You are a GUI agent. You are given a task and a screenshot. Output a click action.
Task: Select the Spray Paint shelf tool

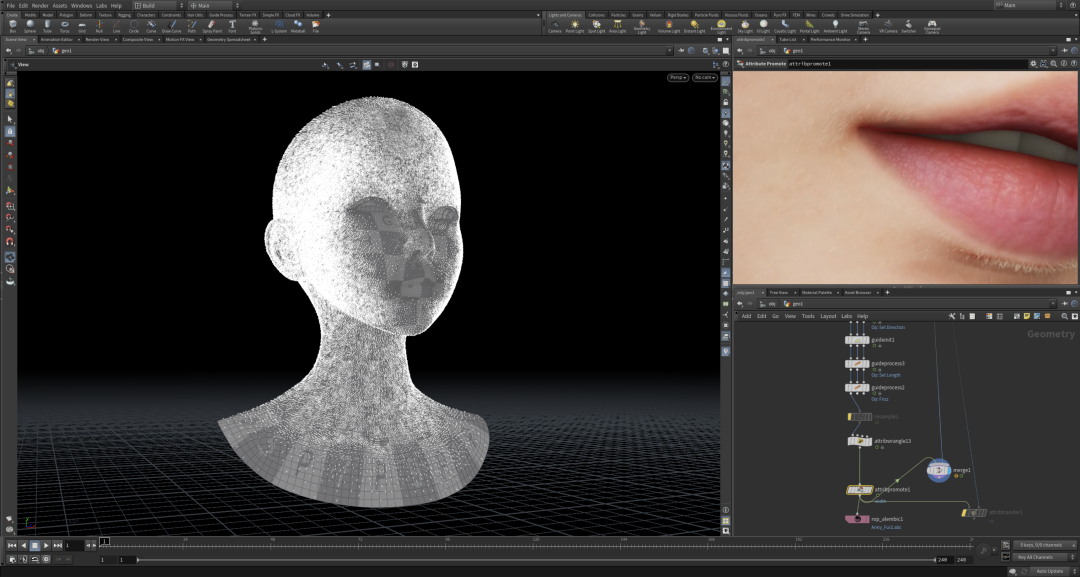212,26
